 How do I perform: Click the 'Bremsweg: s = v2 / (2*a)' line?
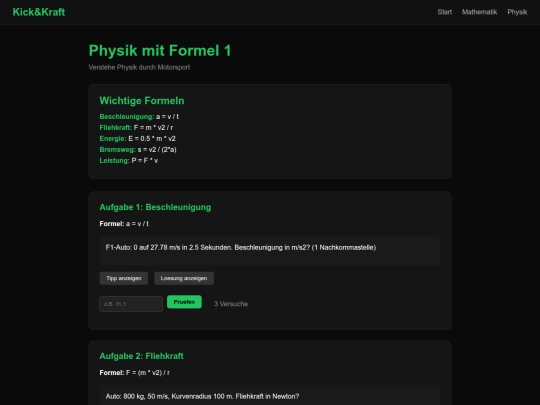tap(138, 150)
